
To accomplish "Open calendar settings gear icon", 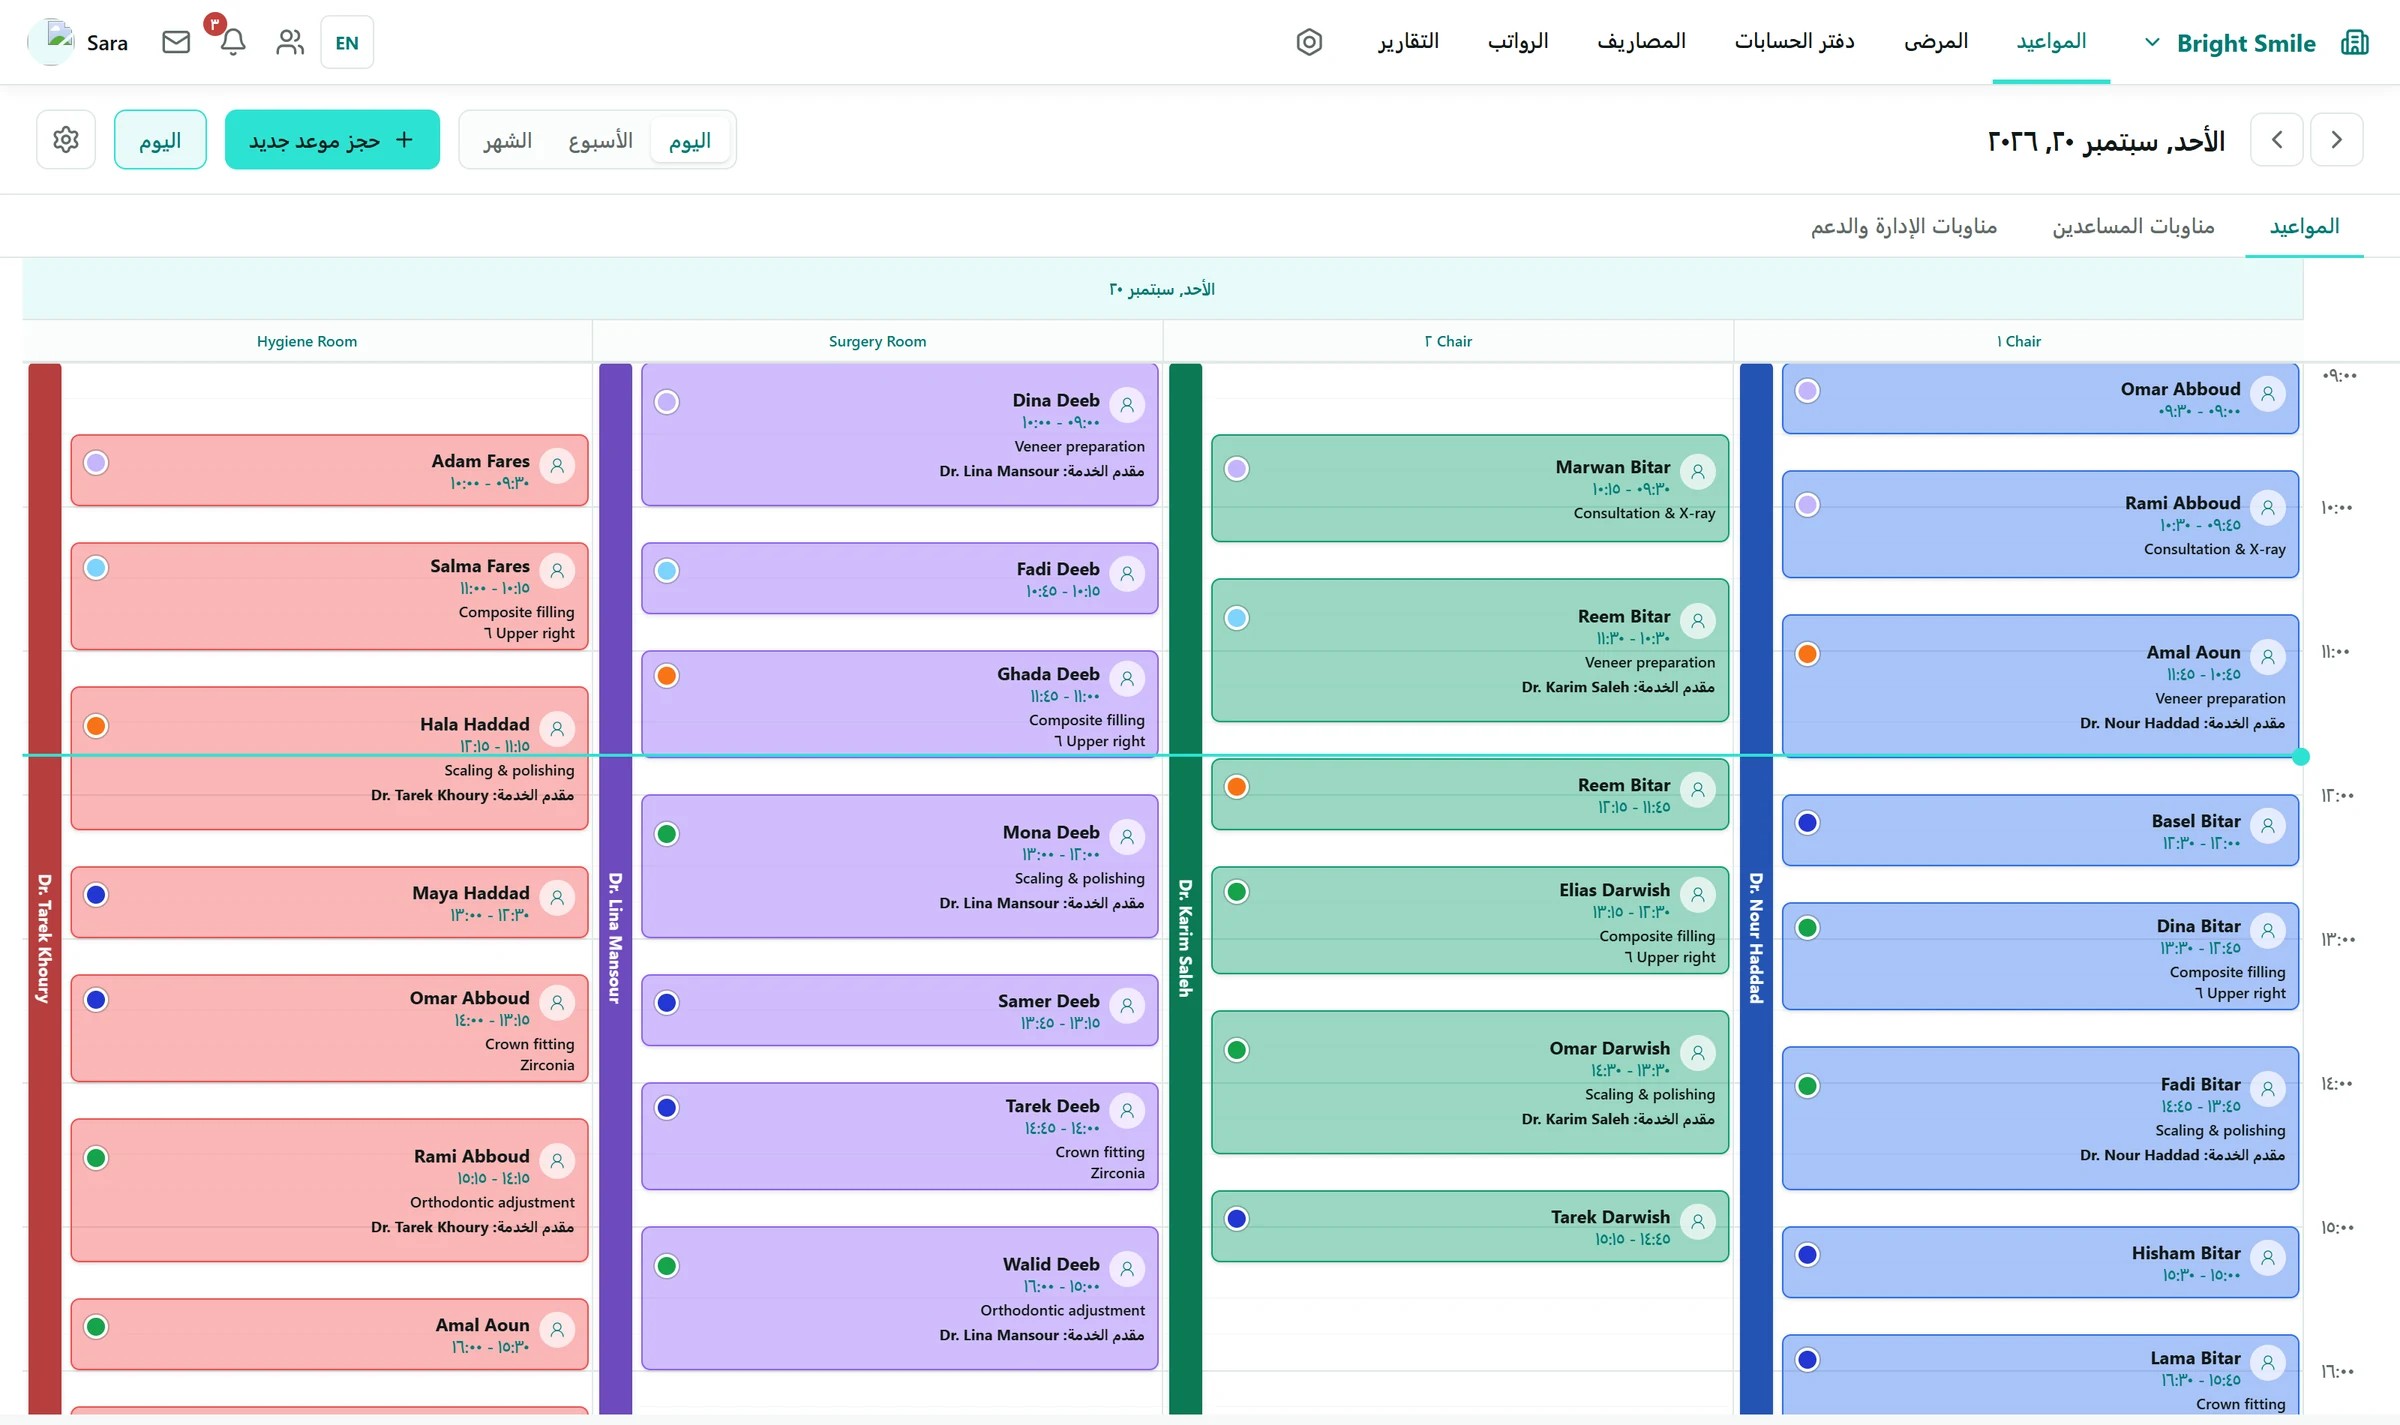I will coord(66,139).
